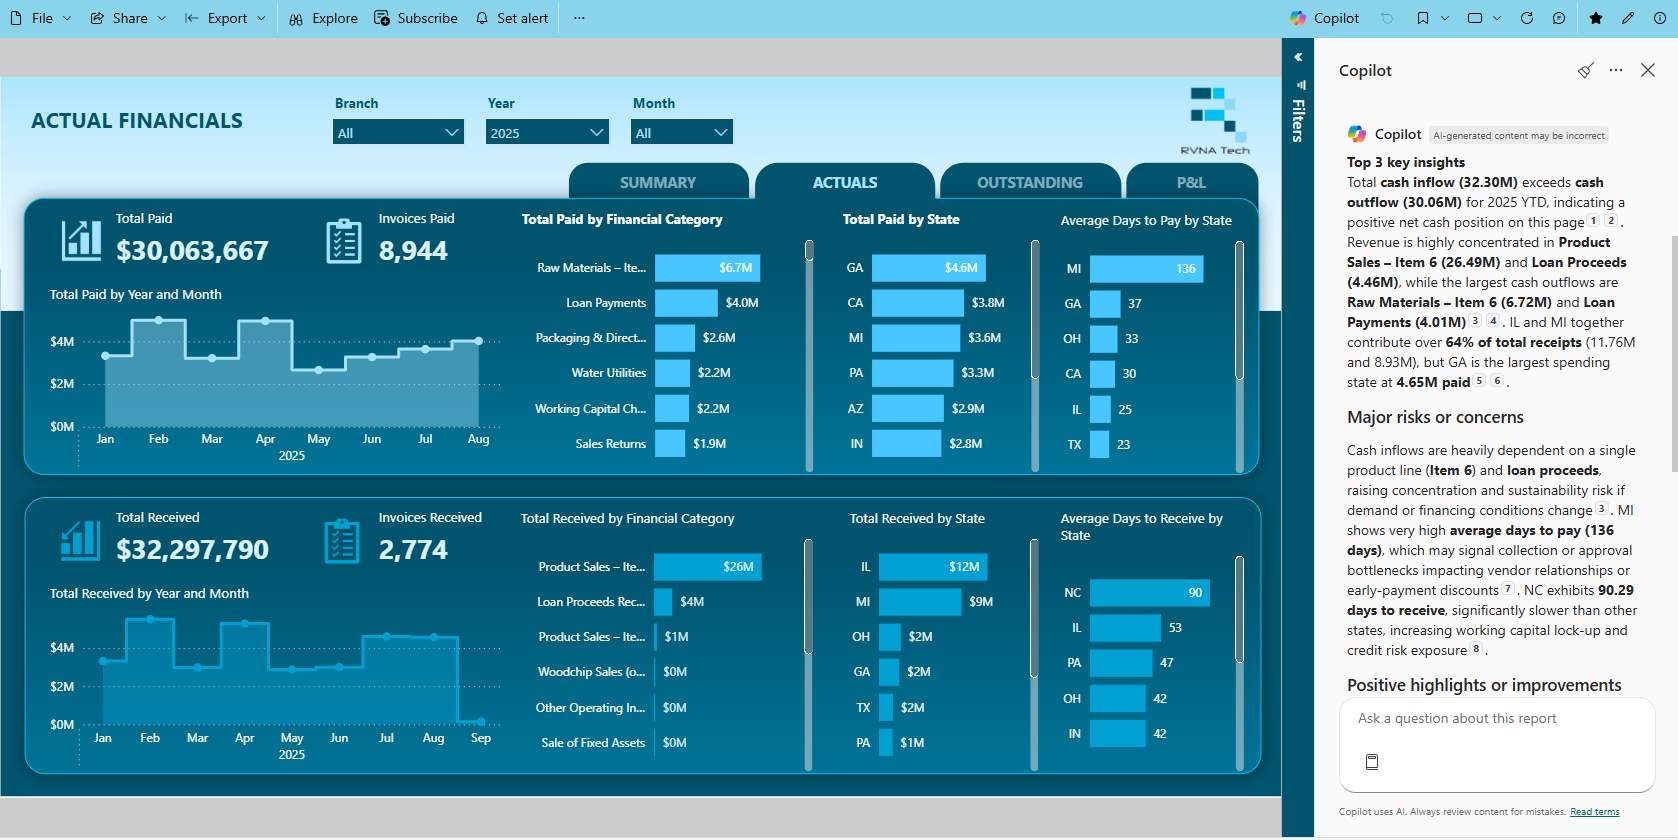Screen dimensions: 1678x840
Task: Select the Product Sales $26M bar
Action: click(x=708, y=567)
